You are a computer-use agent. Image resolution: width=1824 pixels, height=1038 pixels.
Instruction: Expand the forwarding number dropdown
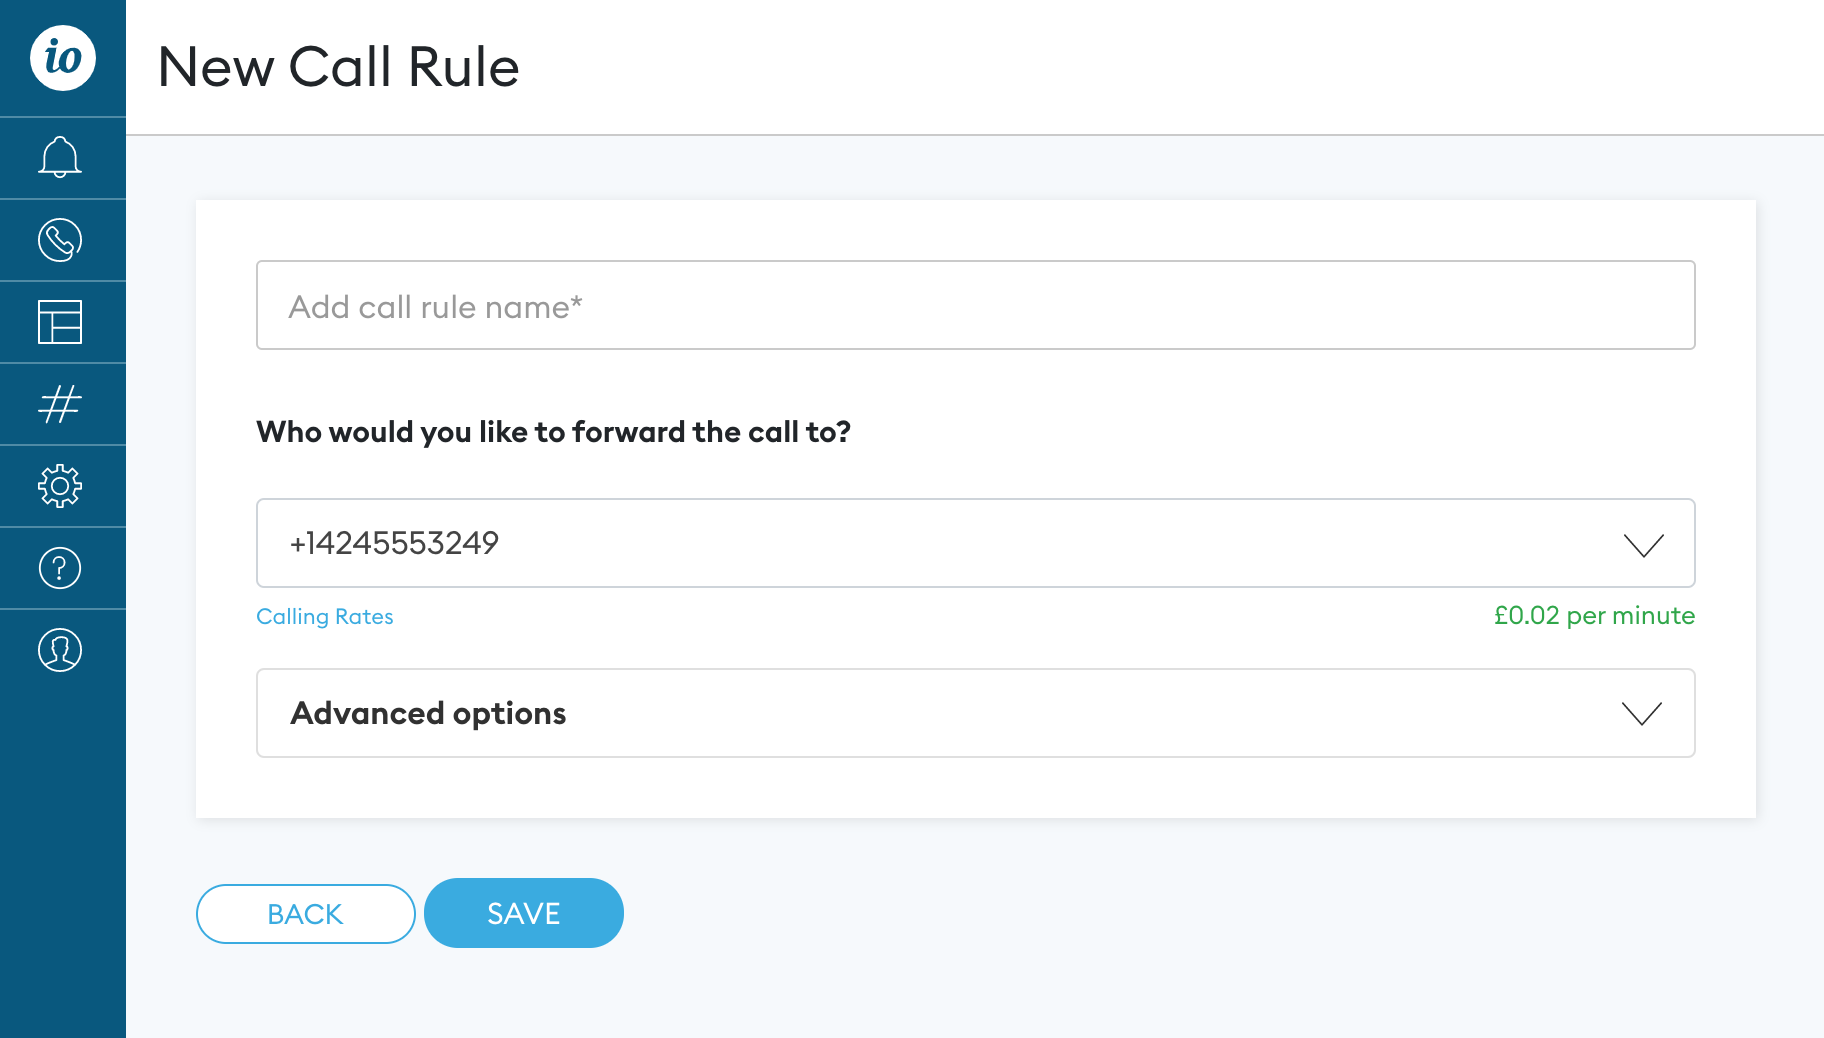point(975,543)
